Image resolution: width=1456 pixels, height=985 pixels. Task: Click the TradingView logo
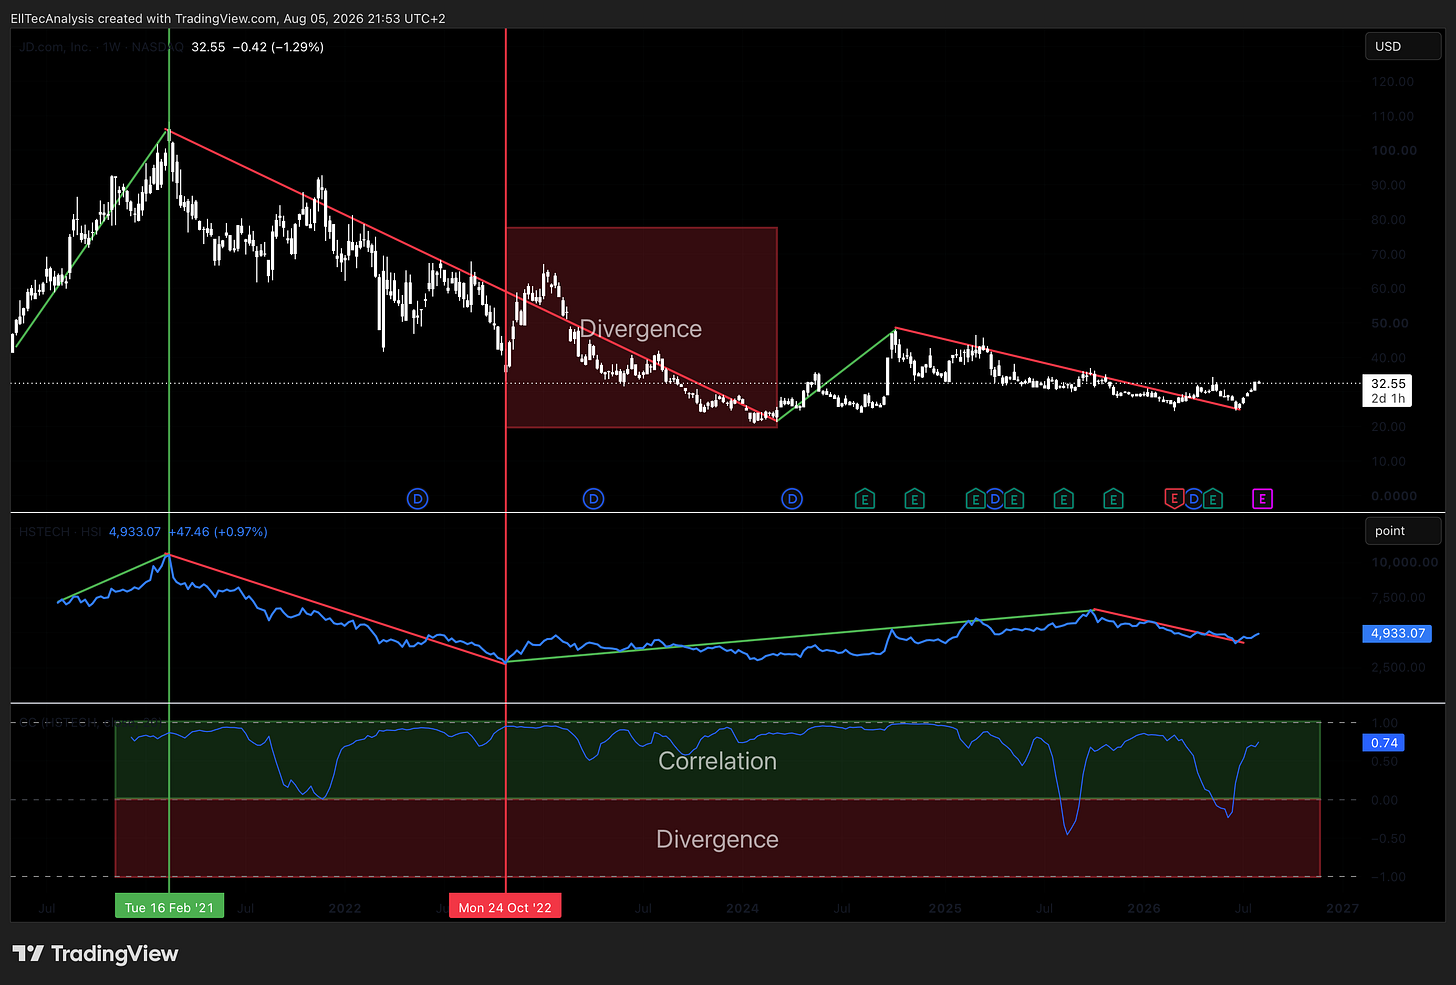(x=95, y=953)
